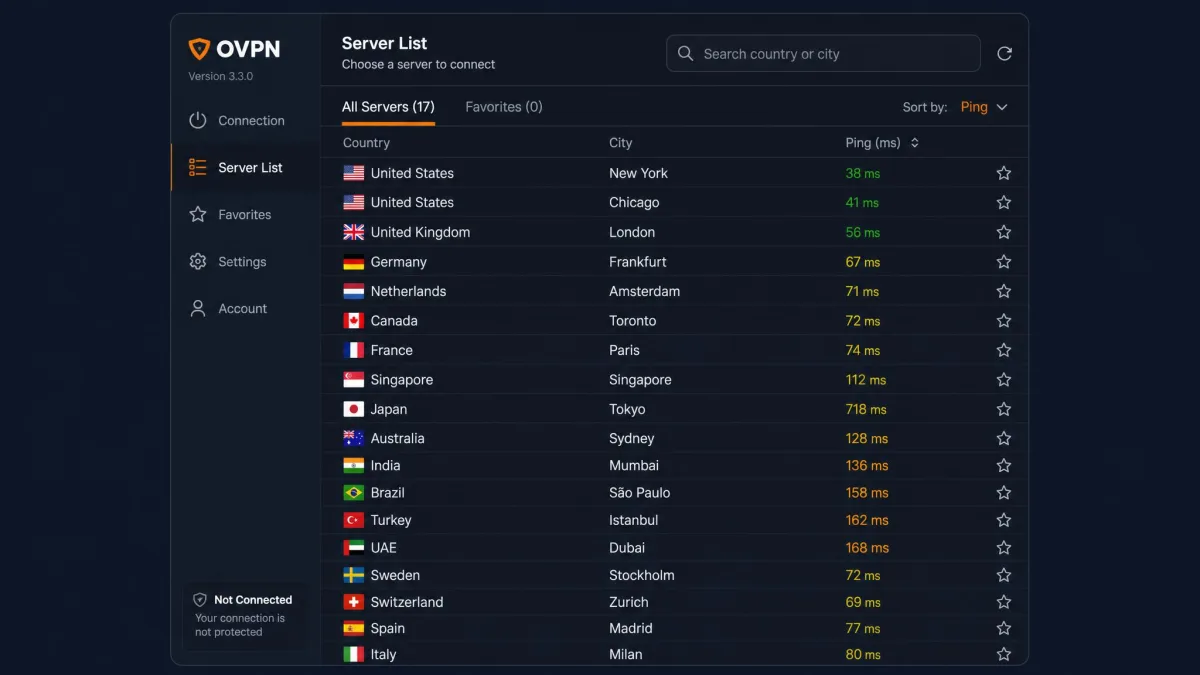Viewport: 1200px width, 675px height.
Task: Click the Country column header
Action: [x=366, y=143]
